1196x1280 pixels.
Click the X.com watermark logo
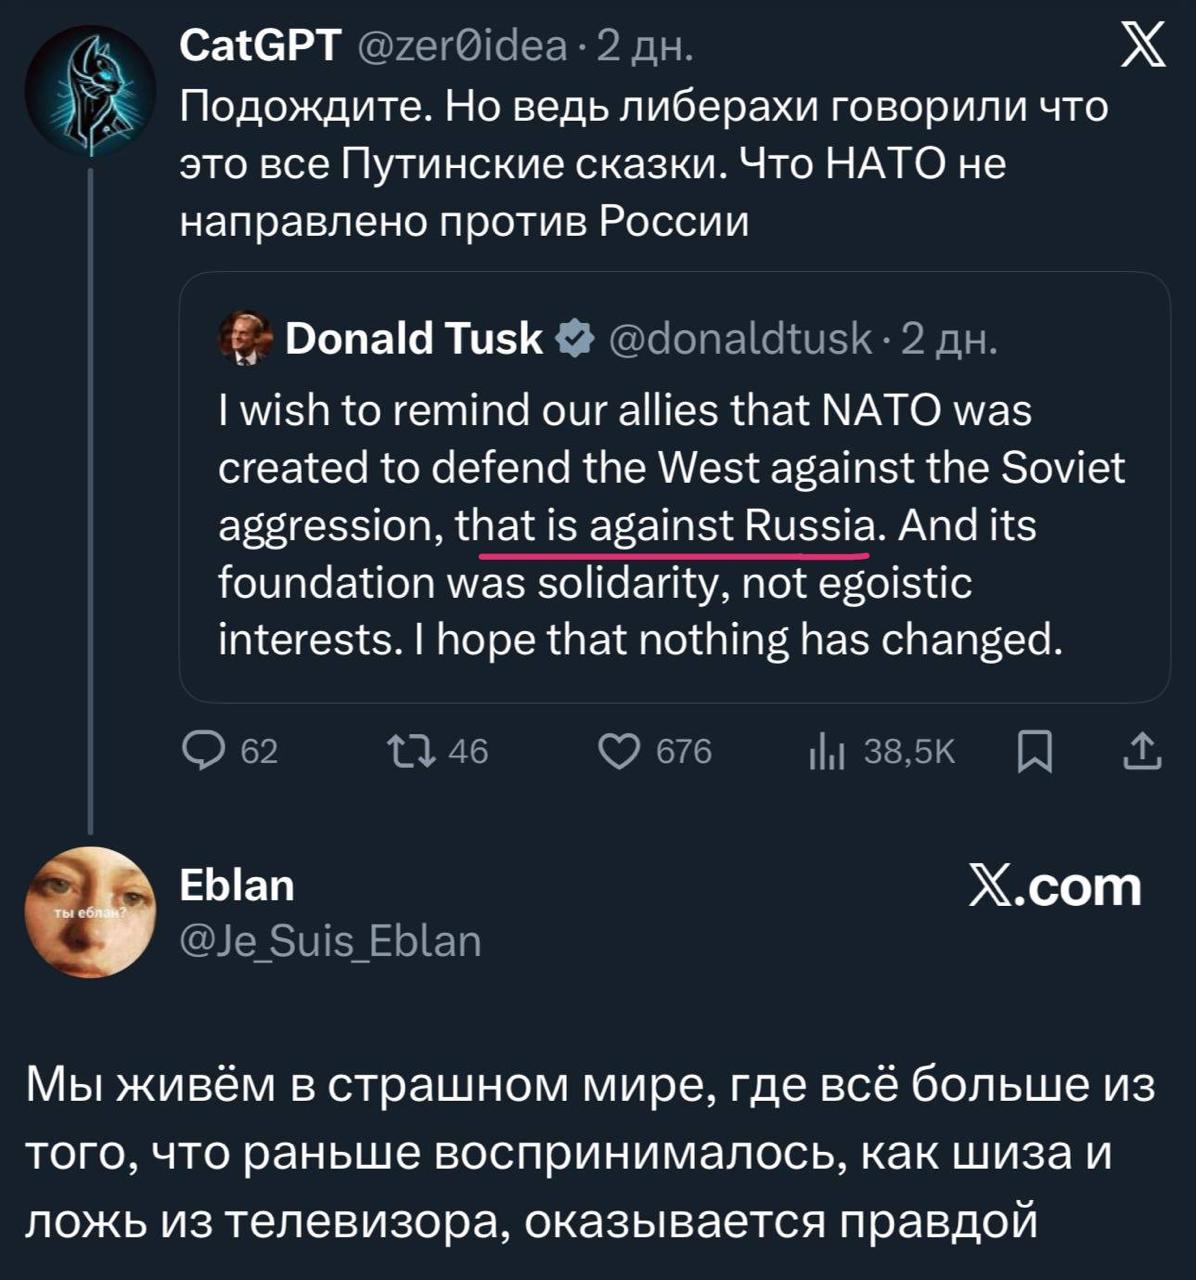pos(1052,886)
